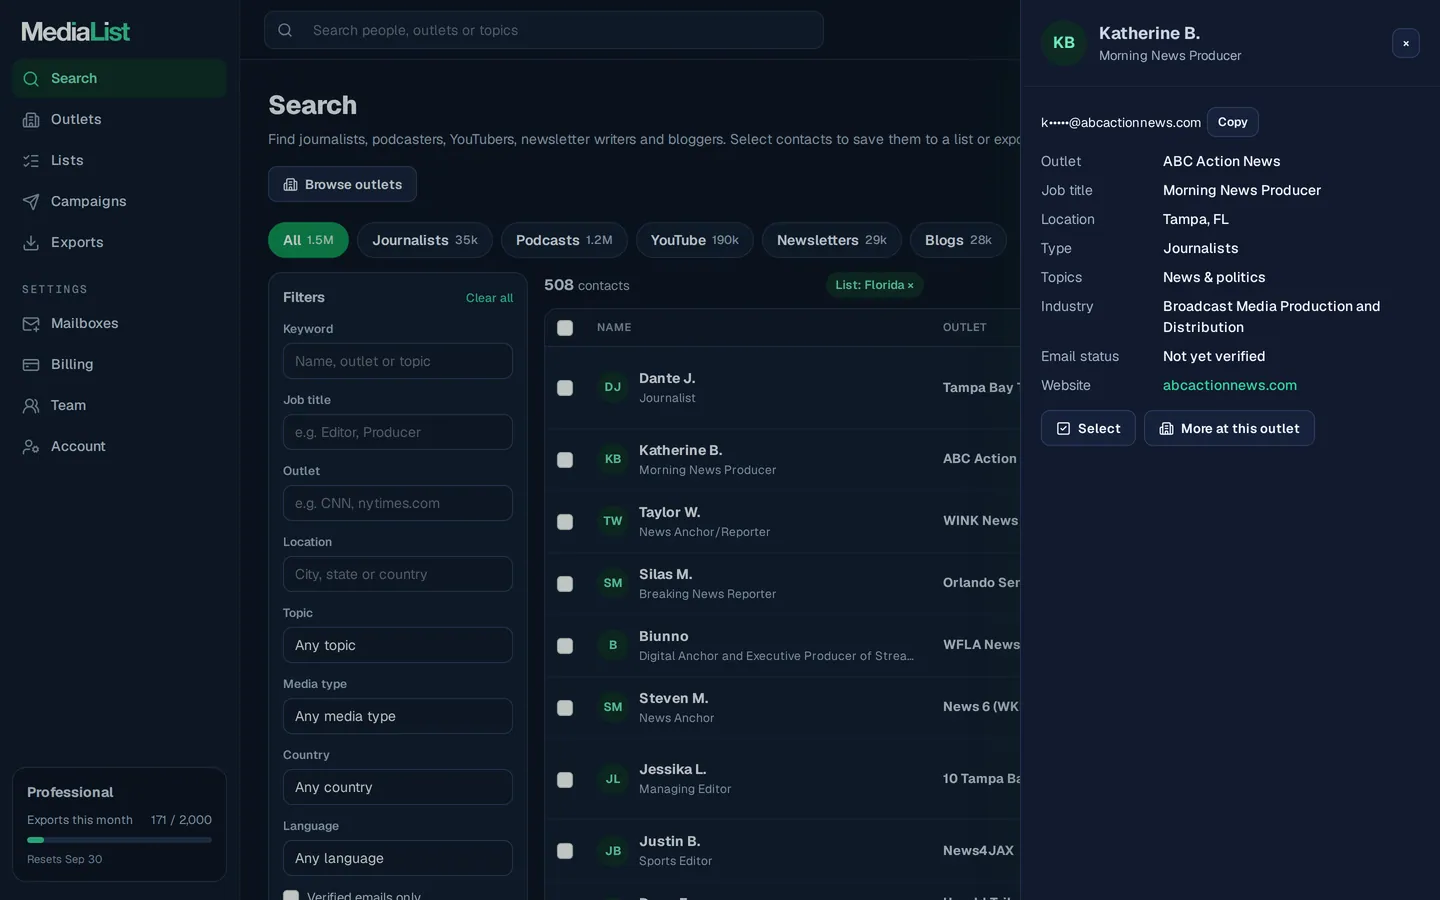Image resolution: width=1440 pixels, height=900 pixels.
Task: Open the Any country dropdown
Action: click(398, 787)
